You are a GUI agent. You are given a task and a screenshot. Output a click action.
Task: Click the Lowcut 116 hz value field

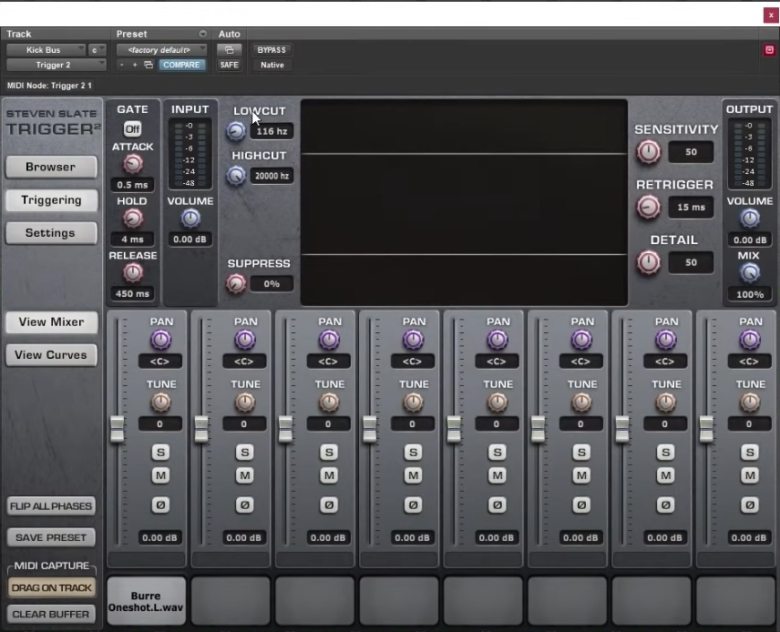(x=272, y=131)
